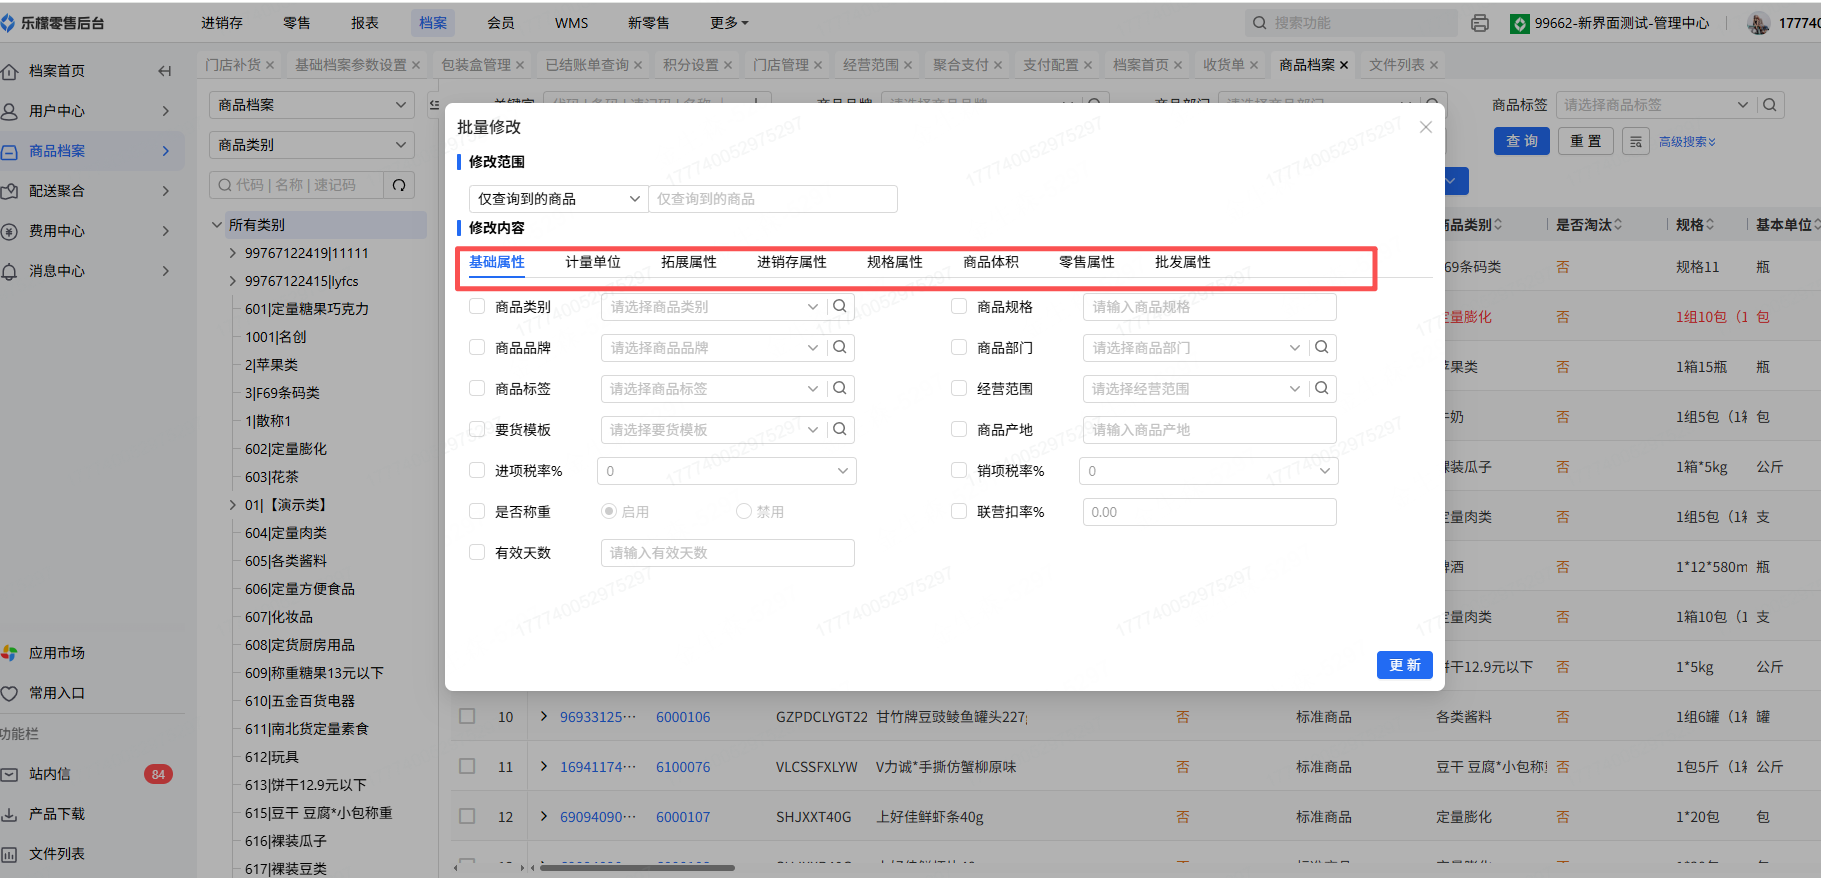Click the 请输入商品规格 input field
The width and height of the screenshot is (1821, 878).
point(1210,307)
